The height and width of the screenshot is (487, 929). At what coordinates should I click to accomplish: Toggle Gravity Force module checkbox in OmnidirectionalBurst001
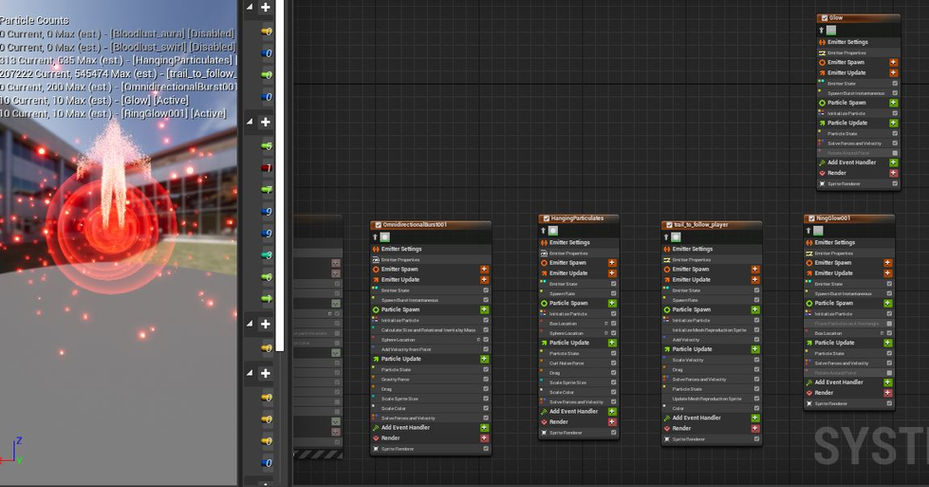486,379
